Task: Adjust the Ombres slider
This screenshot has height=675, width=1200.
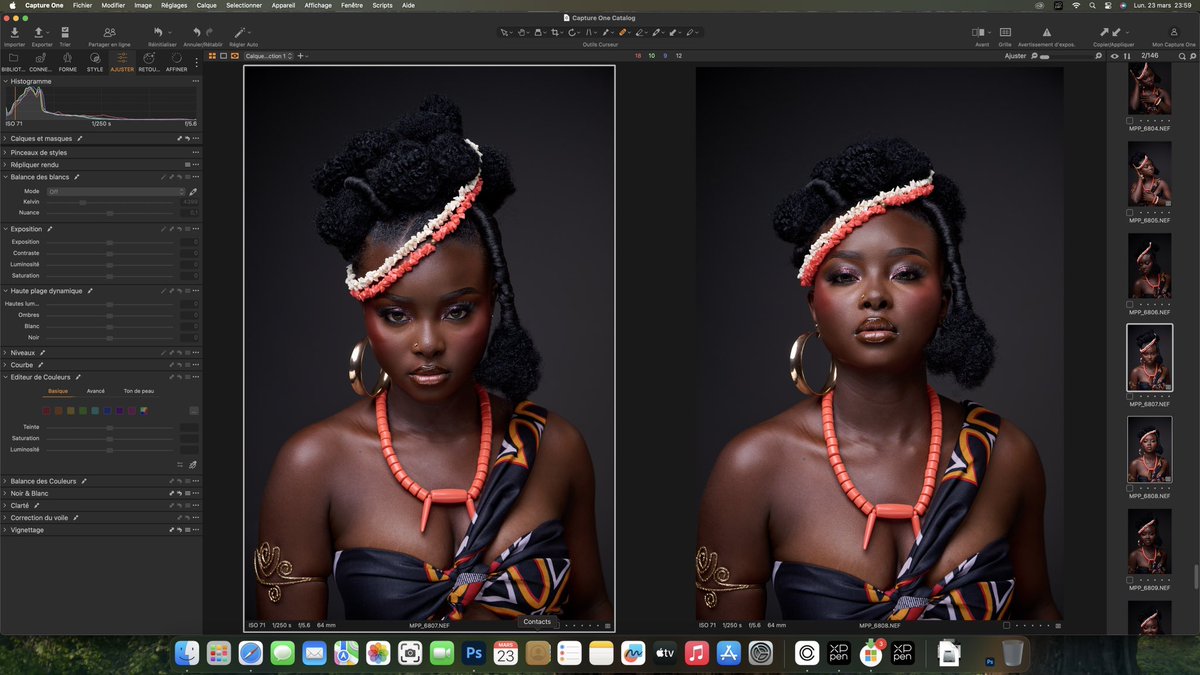Action: click(x=110, y=315)
